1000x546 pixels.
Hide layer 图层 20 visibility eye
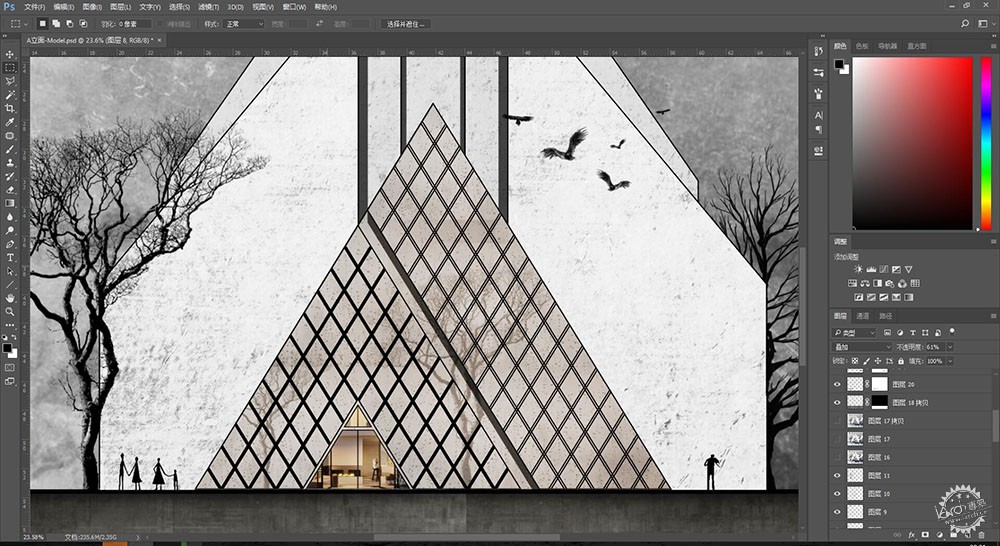point(837,384)
